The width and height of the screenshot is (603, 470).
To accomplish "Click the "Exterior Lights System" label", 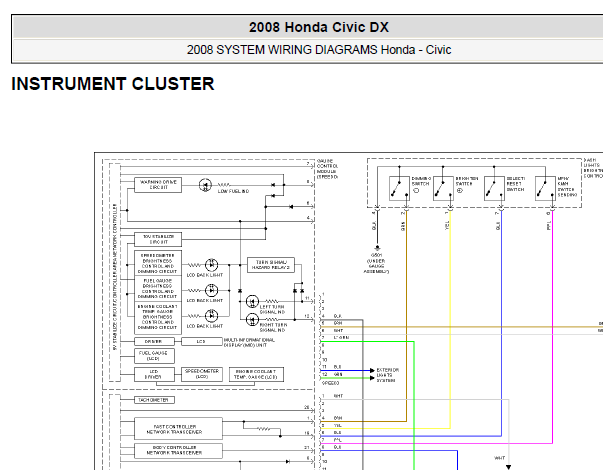I will pyautogui.click(x=387, y=375).
